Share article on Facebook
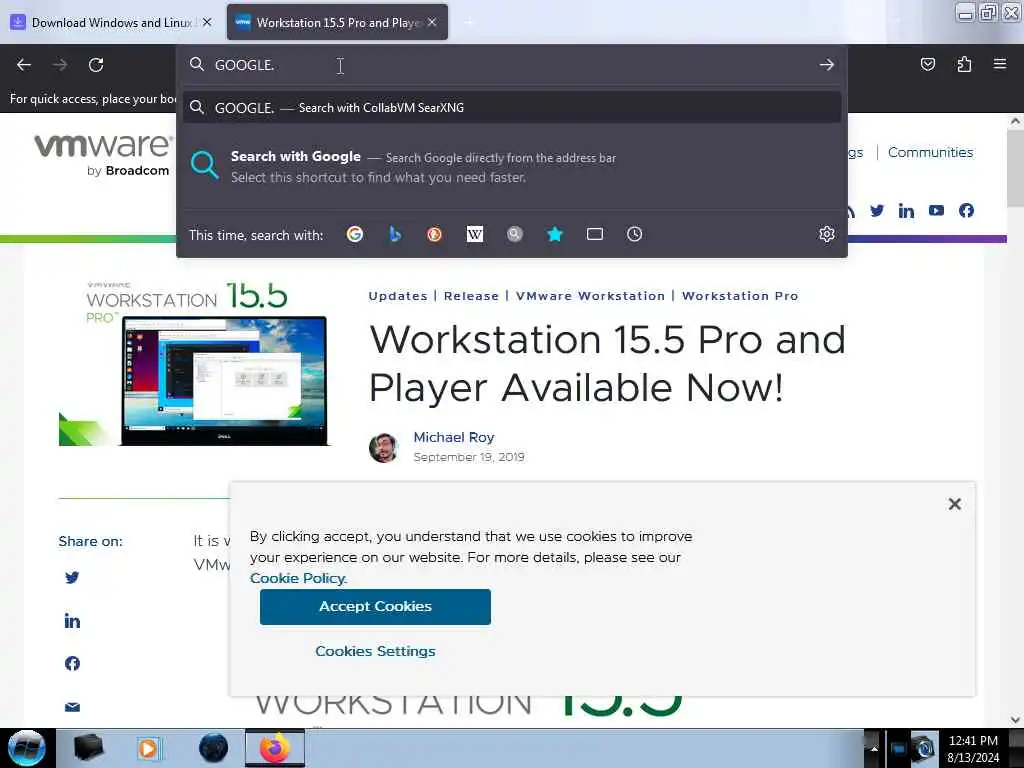The height and width of the screenshot is (768, 1024). [72, 664]
